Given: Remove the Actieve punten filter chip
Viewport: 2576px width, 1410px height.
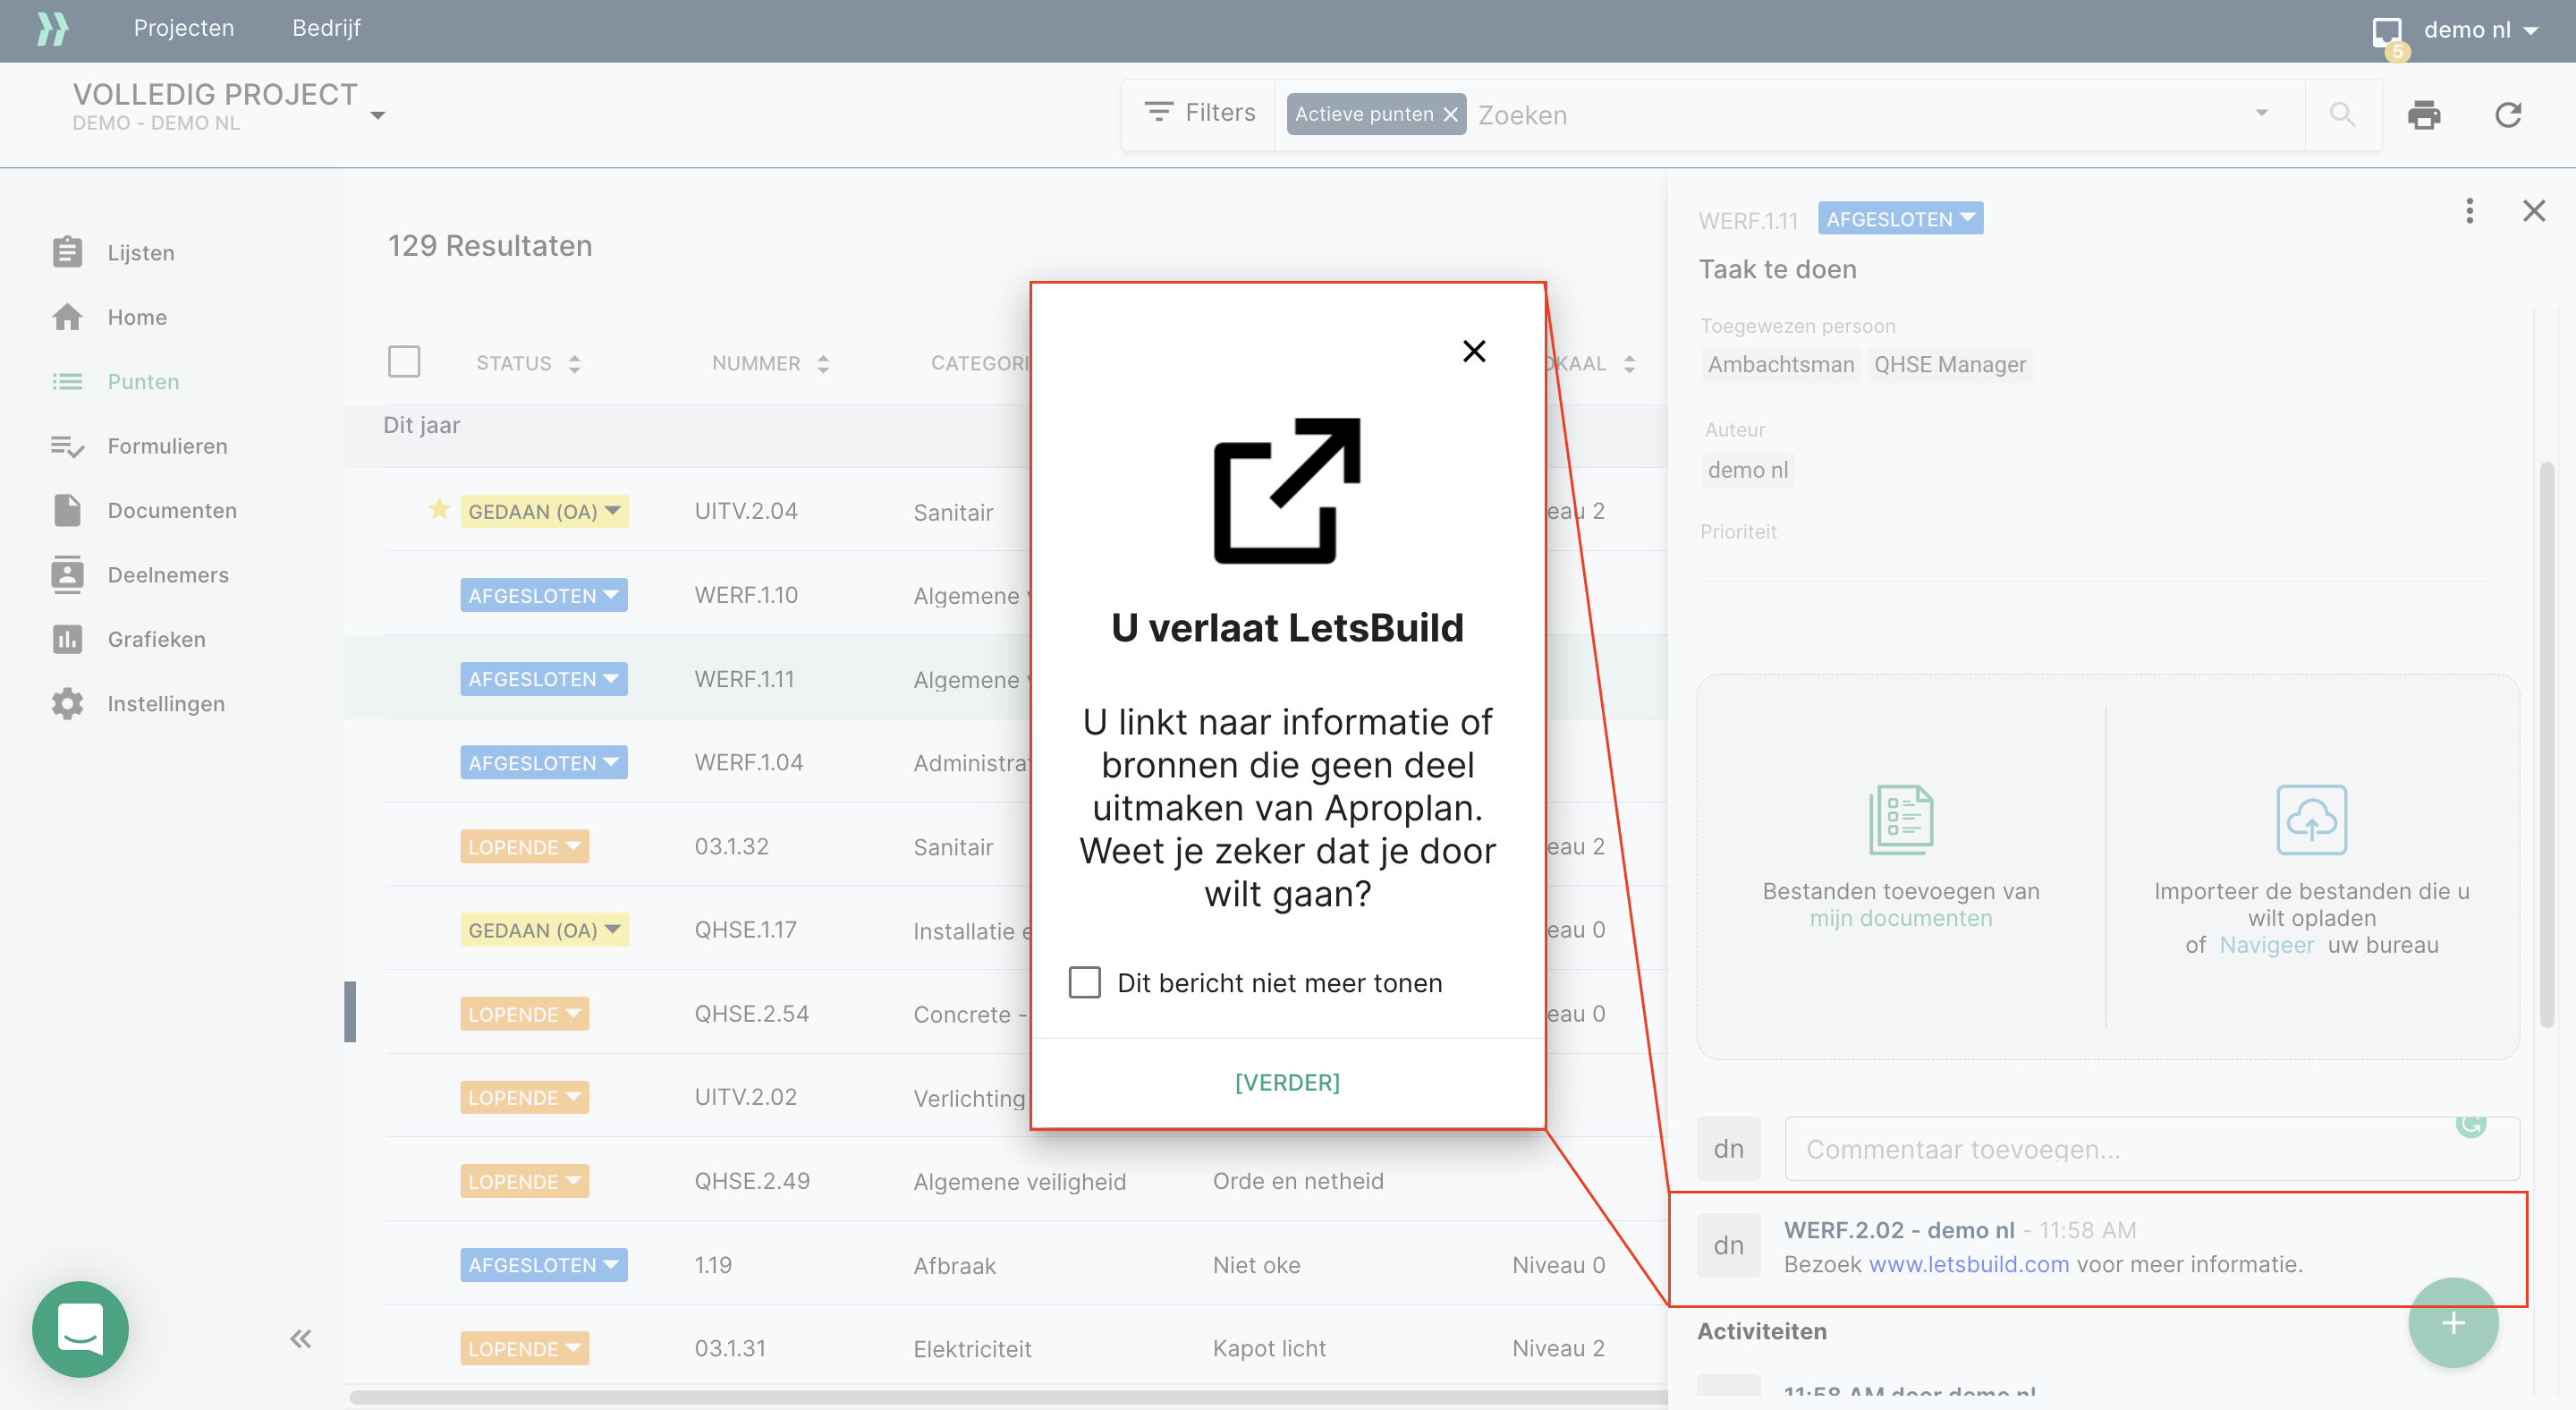Looking at the screenshot, I should (x=1451, y=115).
